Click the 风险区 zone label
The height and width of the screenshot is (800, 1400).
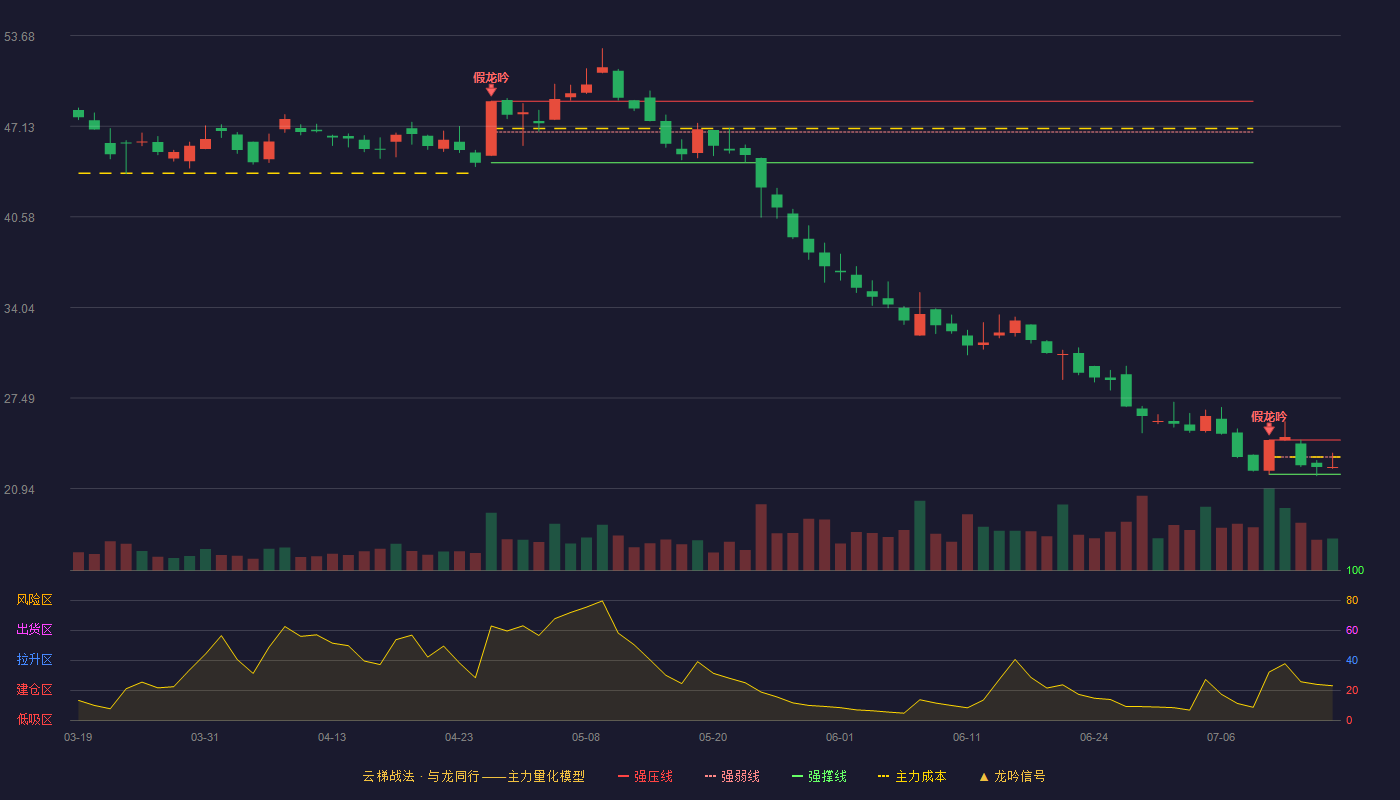34,600
